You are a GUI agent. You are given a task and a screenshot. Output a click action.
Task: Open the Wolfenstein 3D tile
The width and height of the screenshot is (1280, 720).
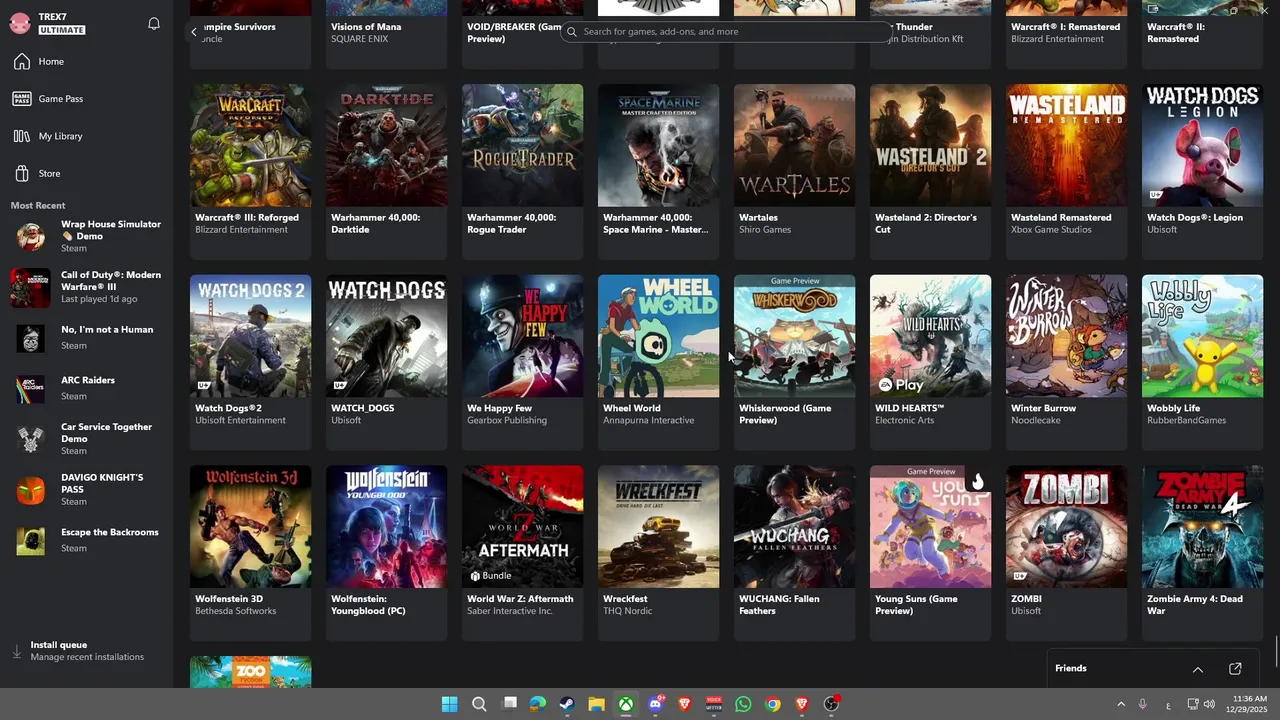[x=250, y=553]
